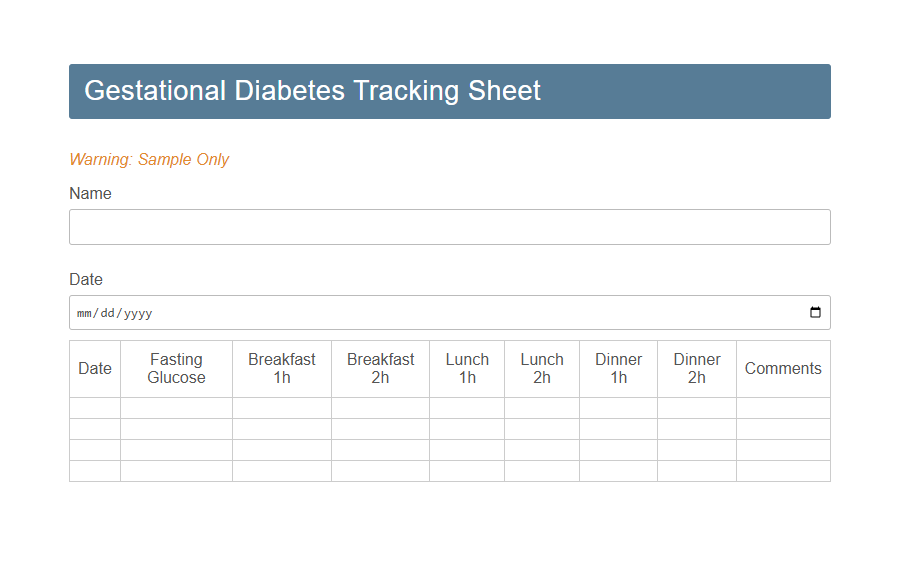Open the calendar date picker icon

817,312
